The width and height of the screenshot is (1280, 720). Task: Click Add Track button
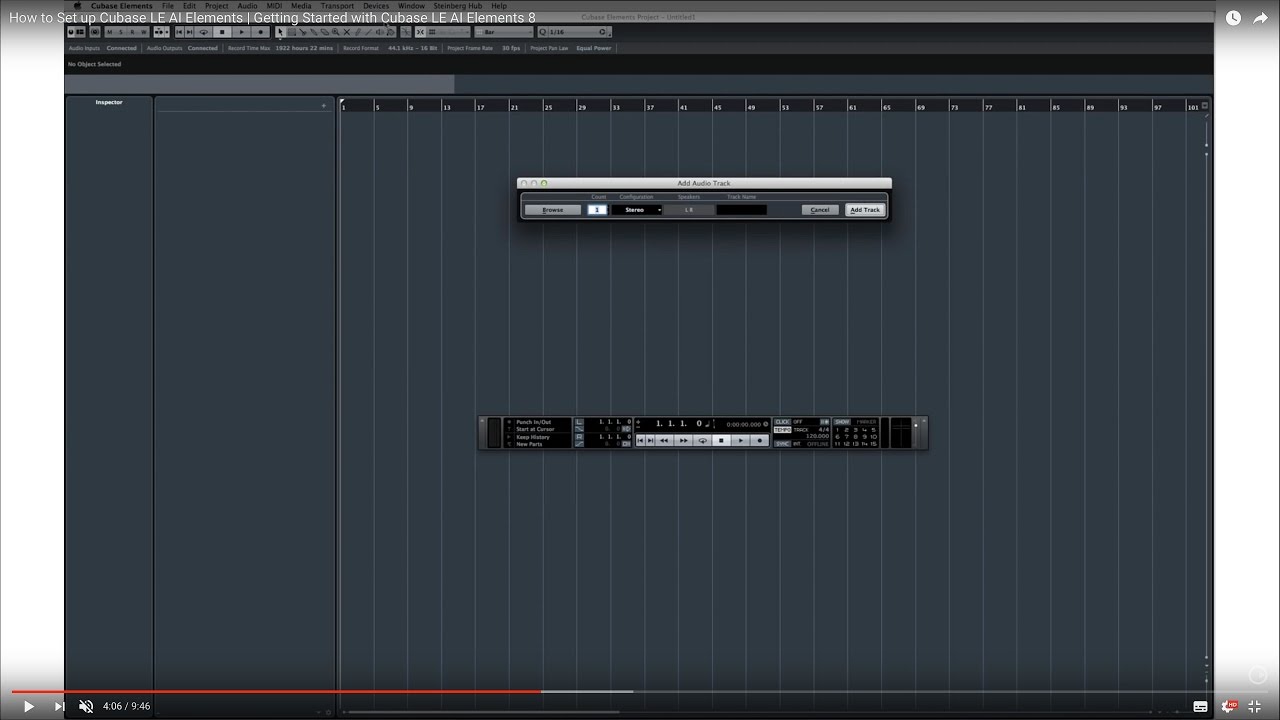(865, 210)
